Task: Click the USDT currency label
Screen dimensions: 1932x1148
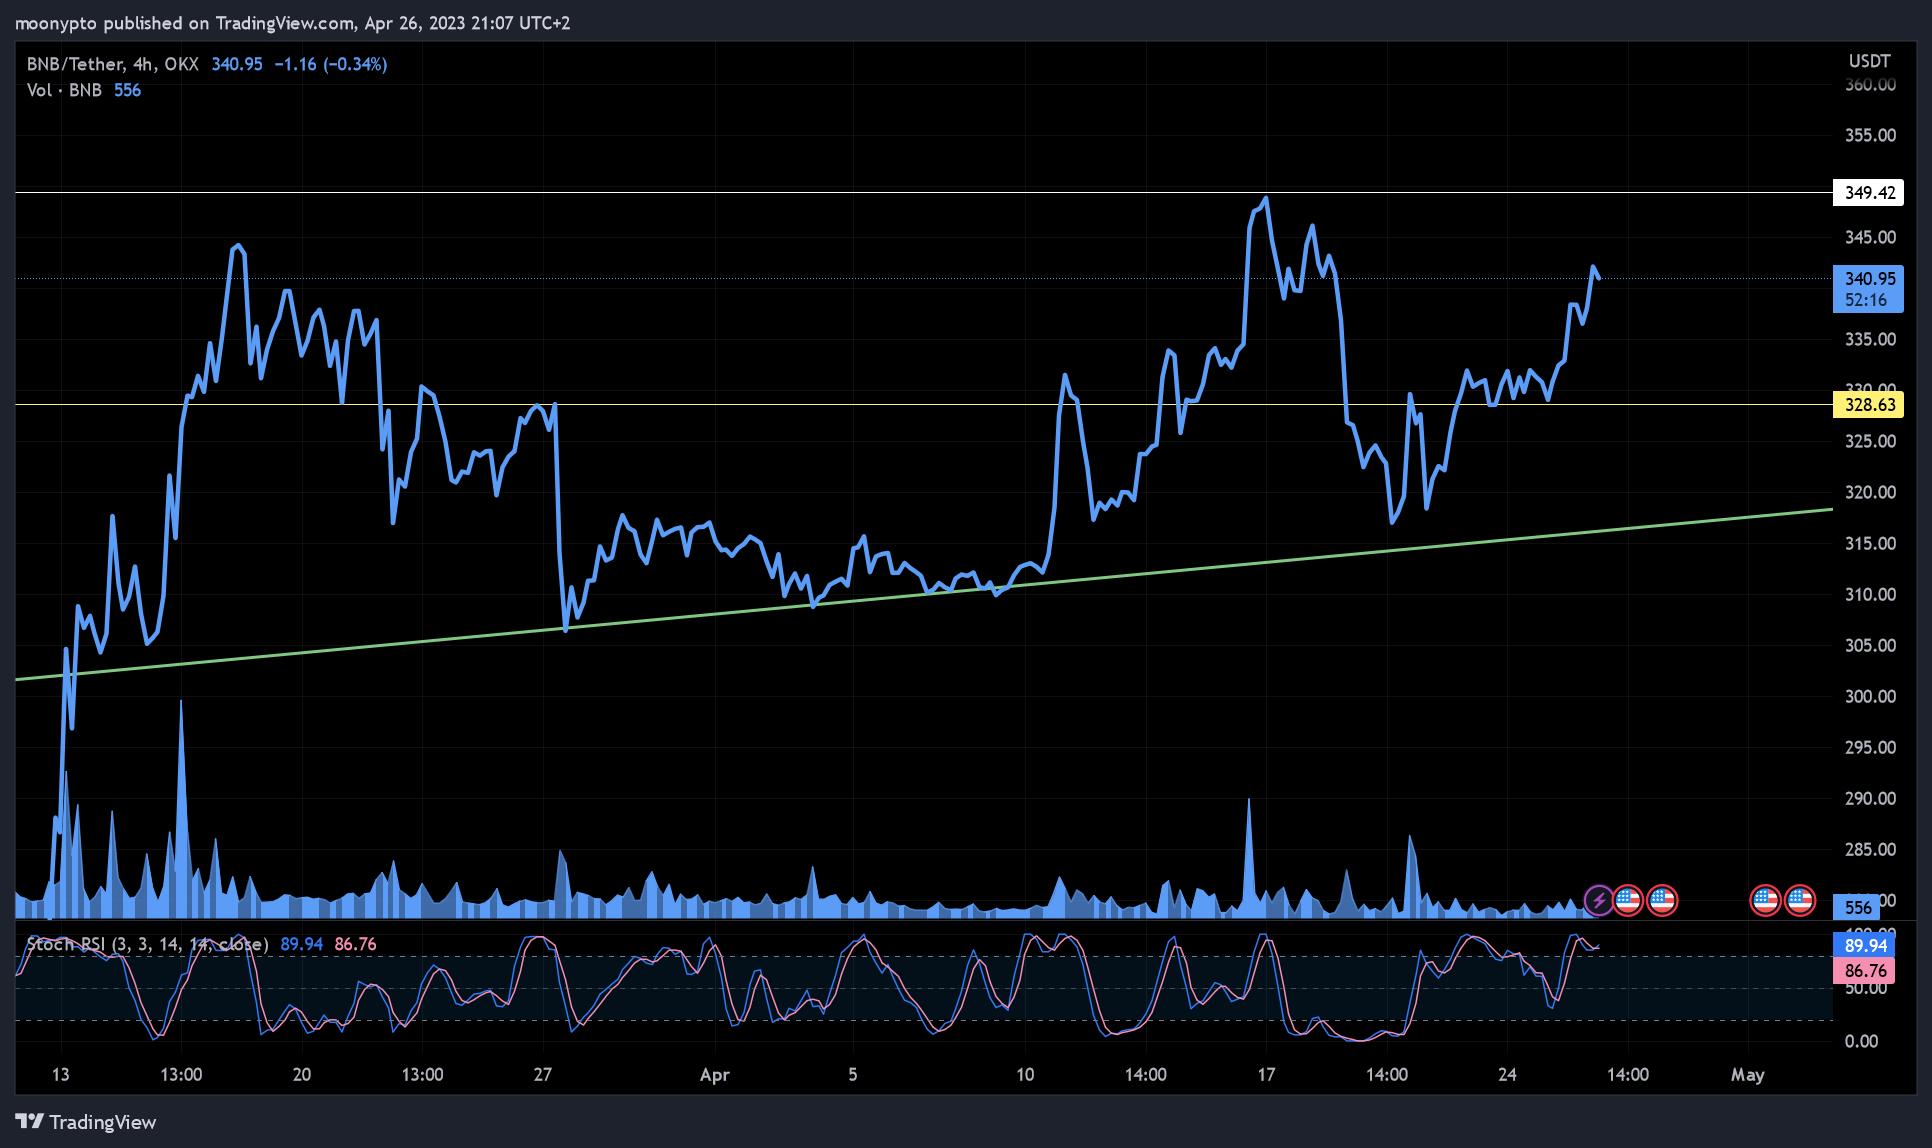Action: coord(1869,61)
